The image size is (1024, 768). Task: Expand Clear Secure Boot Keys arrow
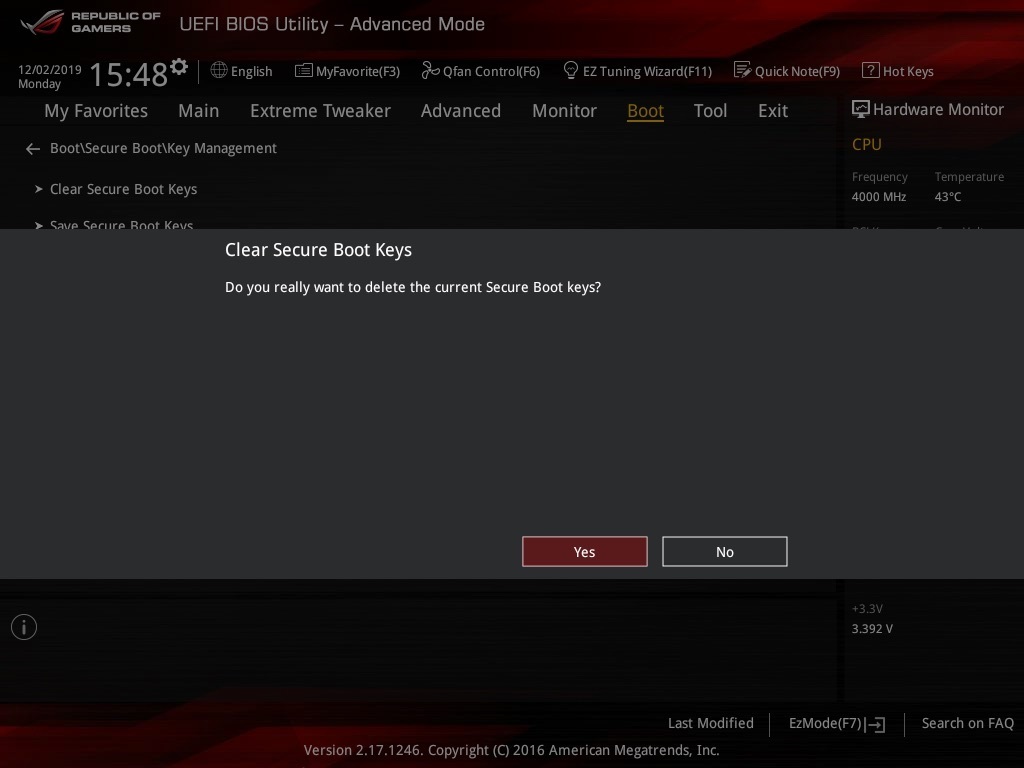pyautogui.click(x=39, y=189)
